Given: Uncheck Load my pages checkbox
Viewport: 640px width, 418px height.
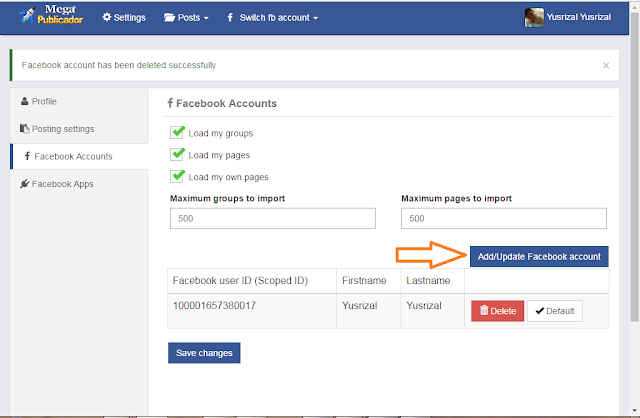Looking at the screenshot, I should coord(177,154).
